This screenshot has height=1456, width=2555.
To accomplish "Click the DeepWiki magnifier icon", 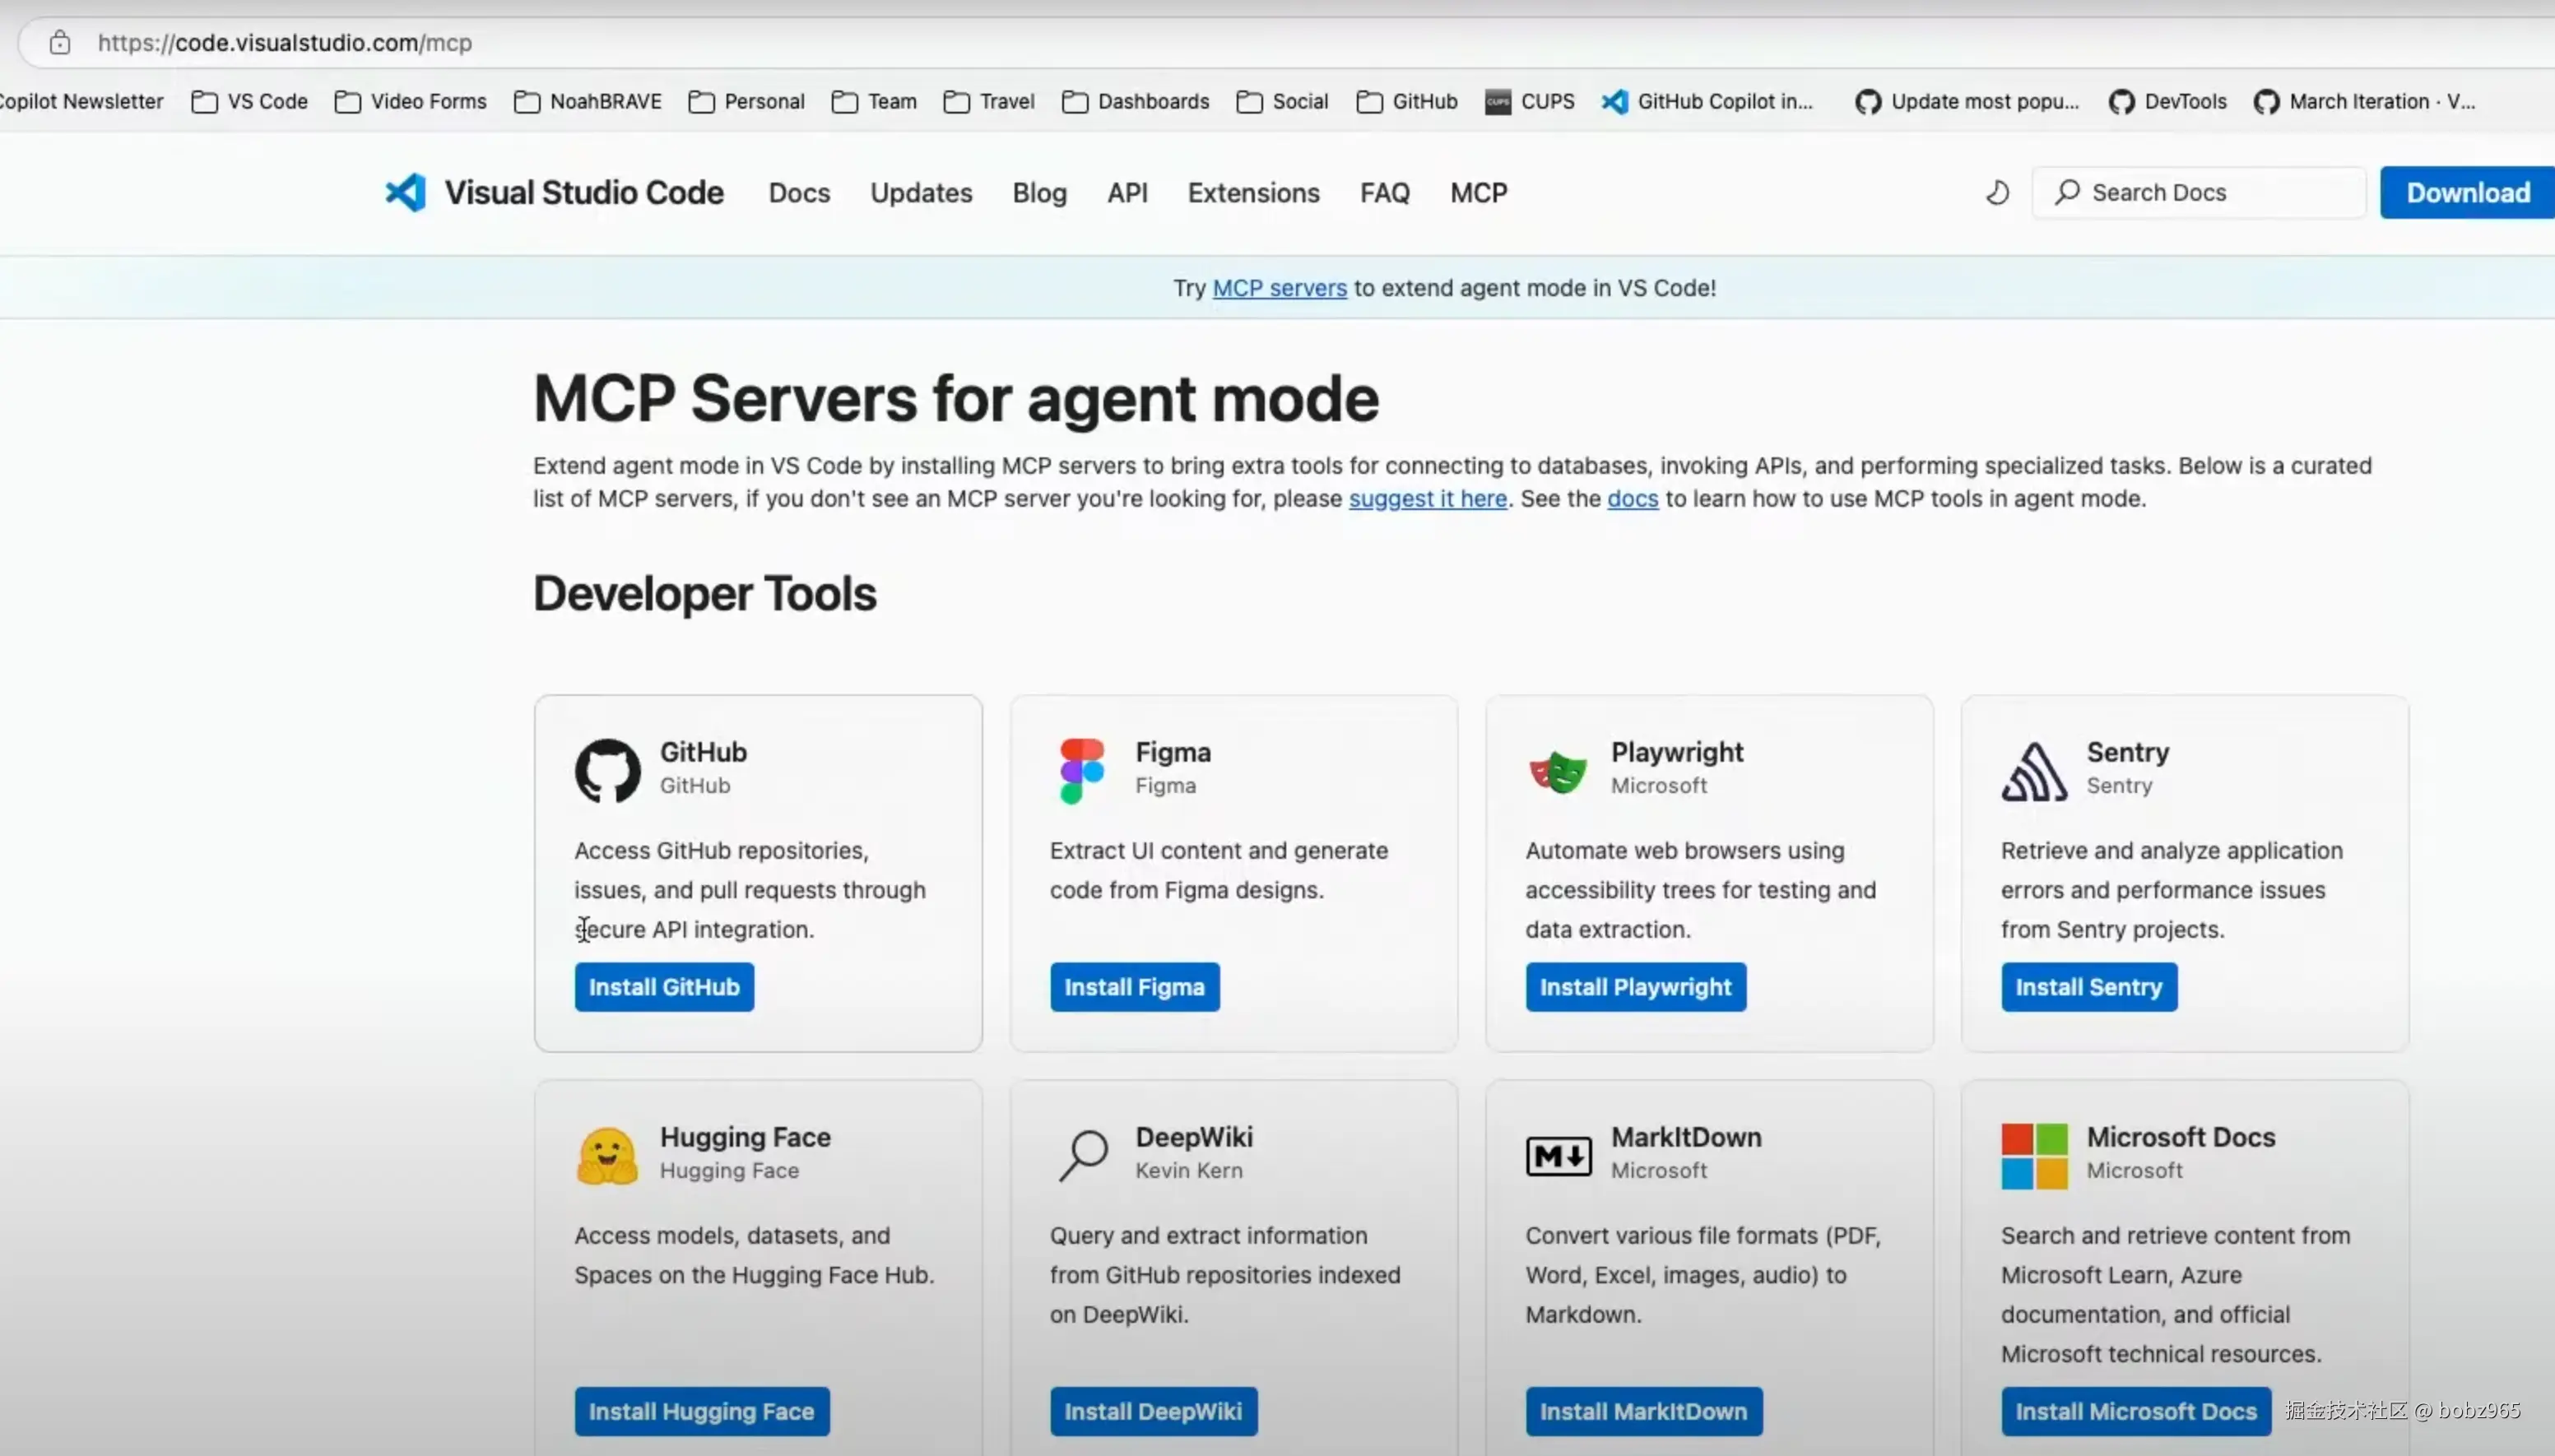I will tap(1083, 1155).
